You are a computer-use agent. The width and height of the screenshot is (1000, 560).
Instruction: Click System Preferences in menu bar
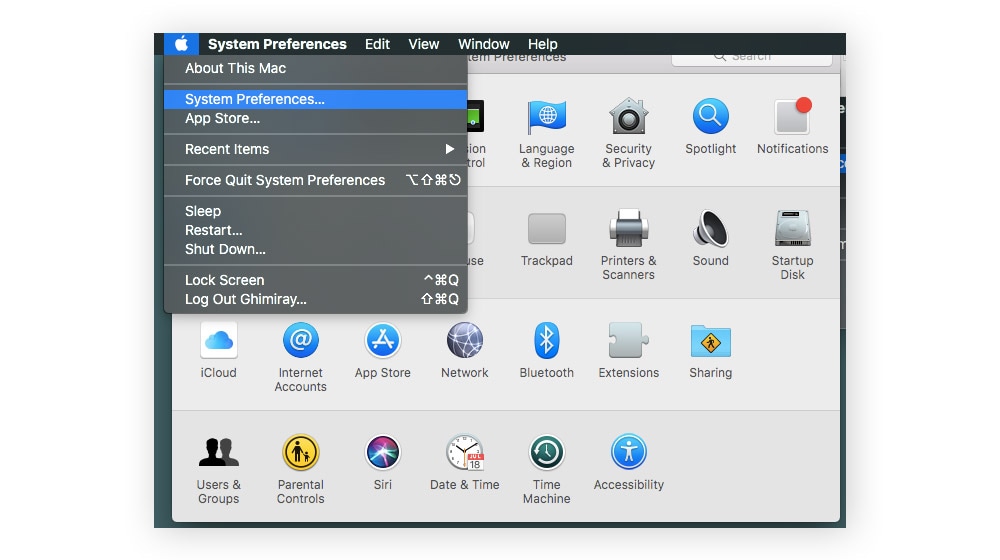277,44
